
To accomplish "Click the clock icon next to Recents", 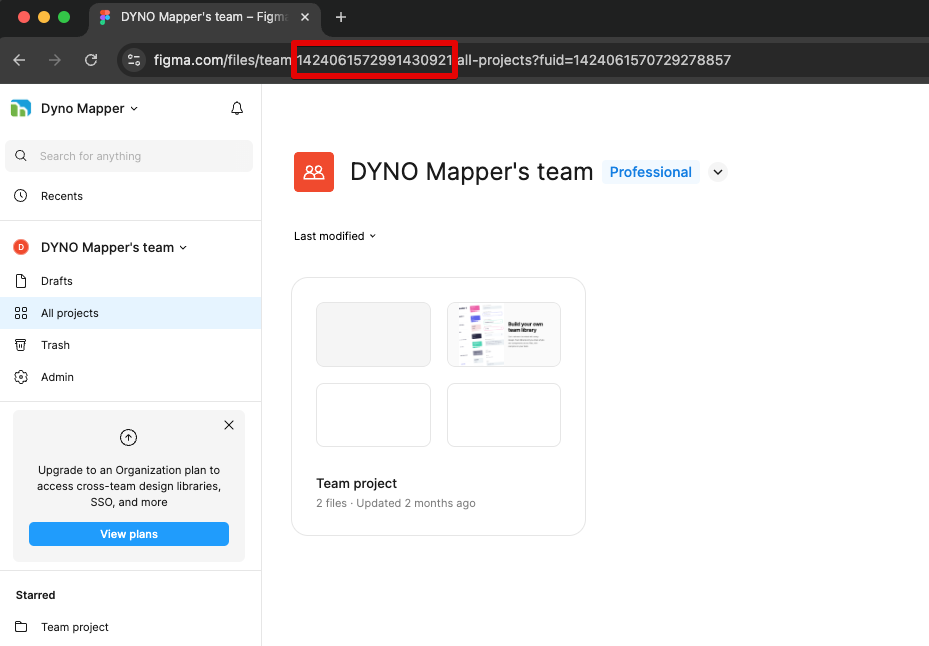I will pos(21,196).
